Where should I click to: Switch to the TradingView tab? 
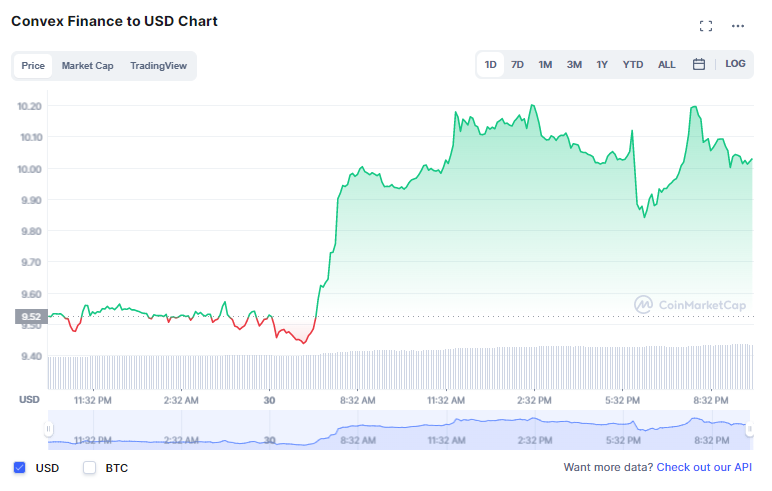click(159, 65)
